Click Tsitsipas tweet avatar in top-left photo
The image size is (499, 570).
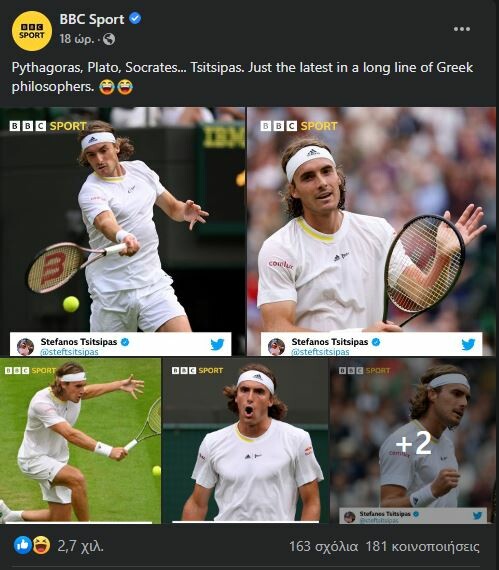(25, 346)
